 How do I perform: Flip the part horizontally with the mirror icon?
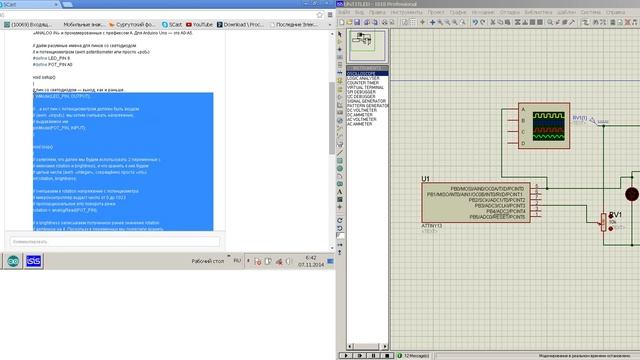coord(340,244)
